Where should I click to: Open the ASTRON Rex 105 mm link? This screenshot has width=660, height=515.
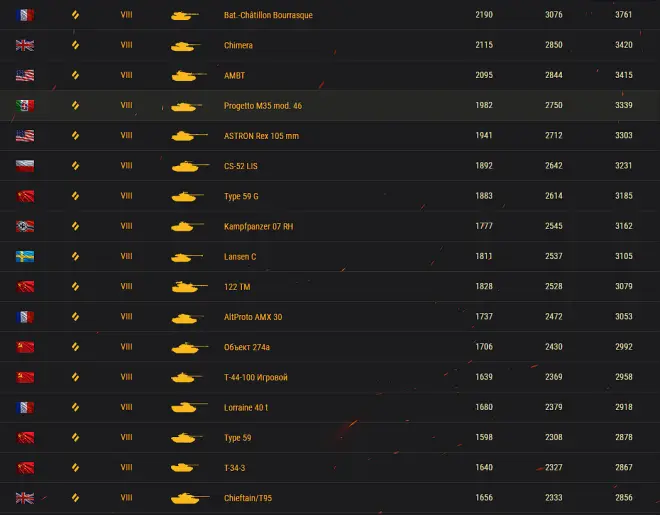click(261, 136)
